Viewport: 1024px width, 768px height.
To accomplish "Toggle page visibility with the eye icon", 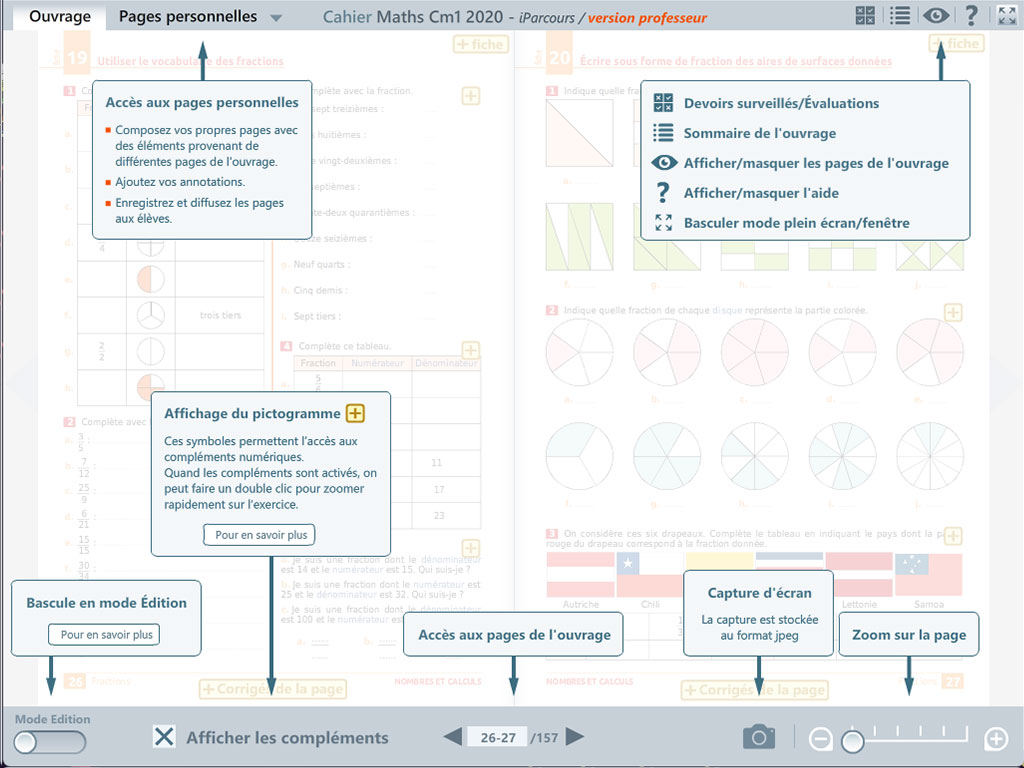I will pyautogui.click(x=936, y=16).
